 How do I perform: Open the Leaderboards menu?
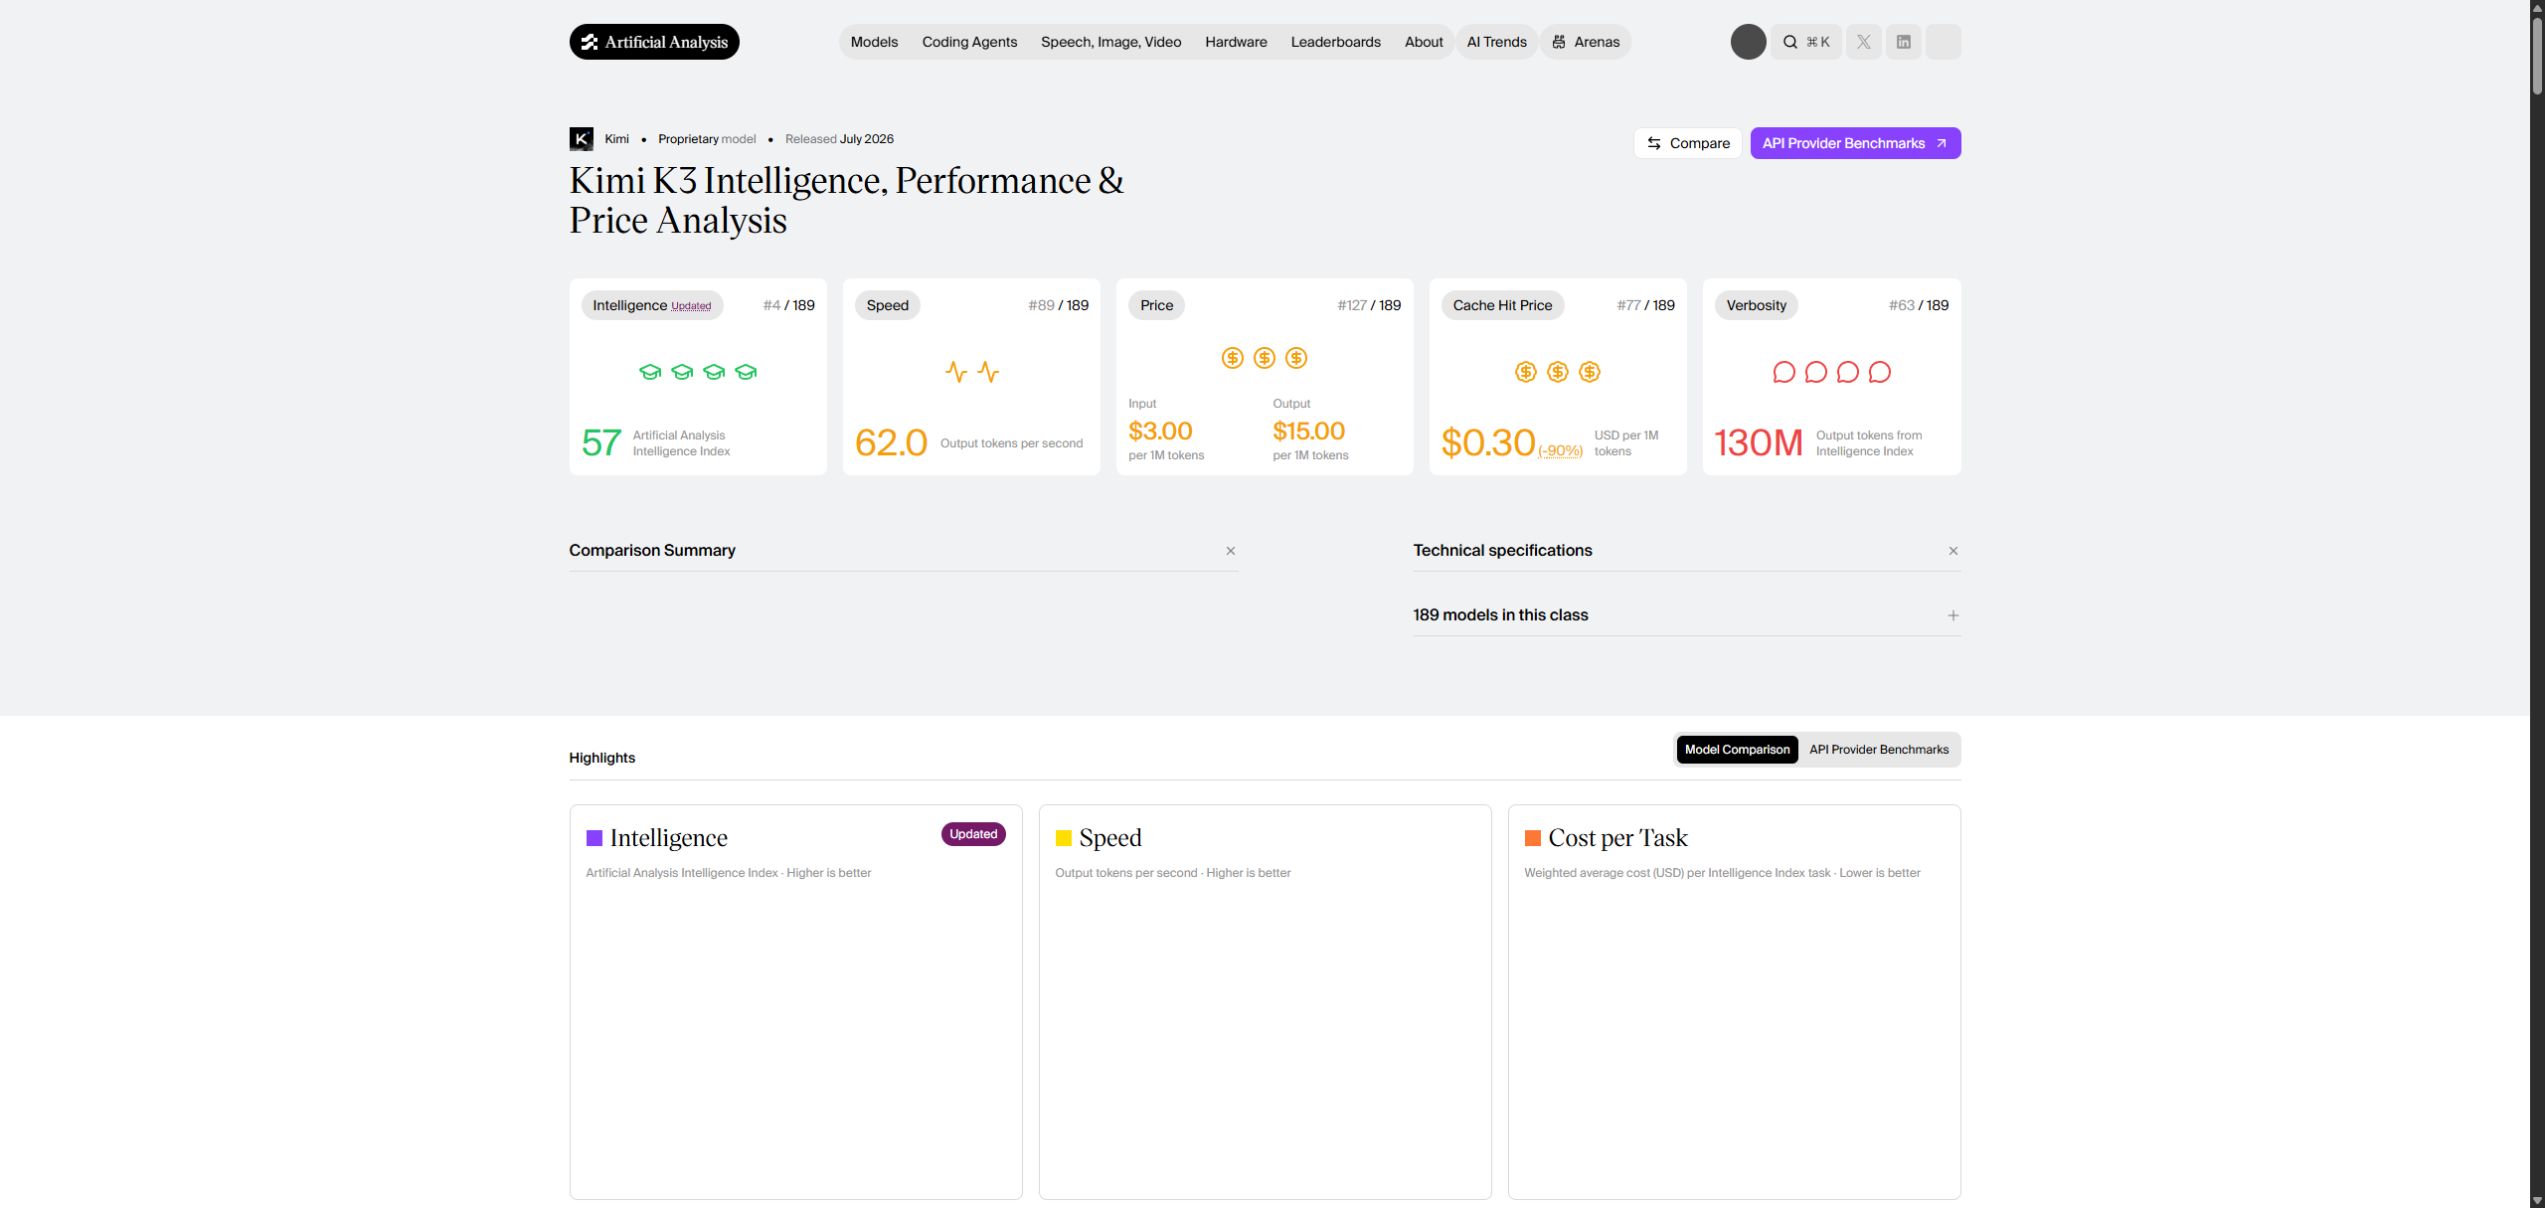pyautogui.click(x=1335, y=42)
